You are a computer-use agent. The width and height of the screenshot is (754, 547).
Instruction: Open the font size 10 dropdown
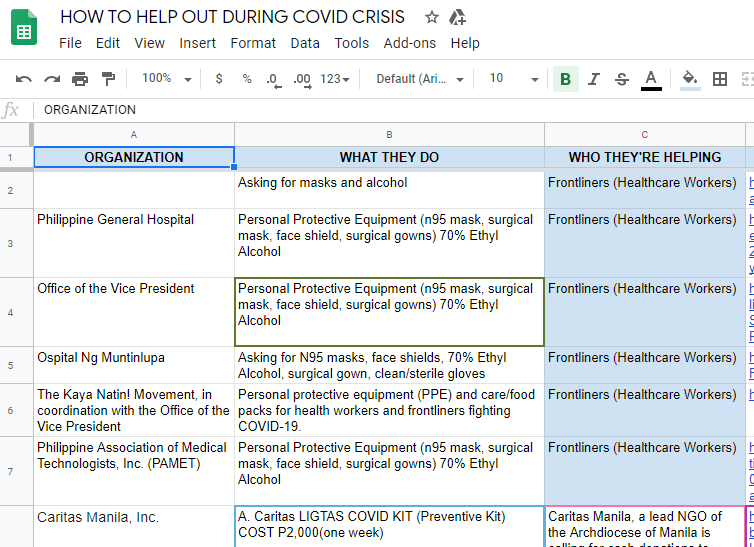point(513,79)
